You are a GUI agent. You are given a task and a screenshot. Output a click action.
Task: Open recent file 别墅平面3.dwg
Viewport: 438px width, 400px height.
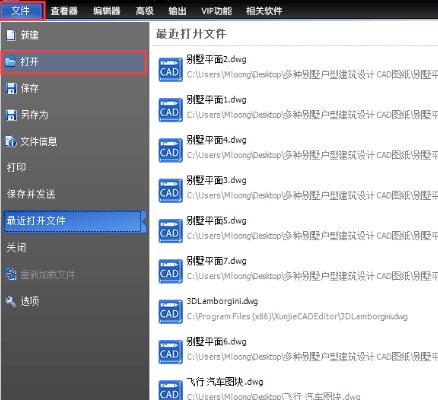coord(216,180)
